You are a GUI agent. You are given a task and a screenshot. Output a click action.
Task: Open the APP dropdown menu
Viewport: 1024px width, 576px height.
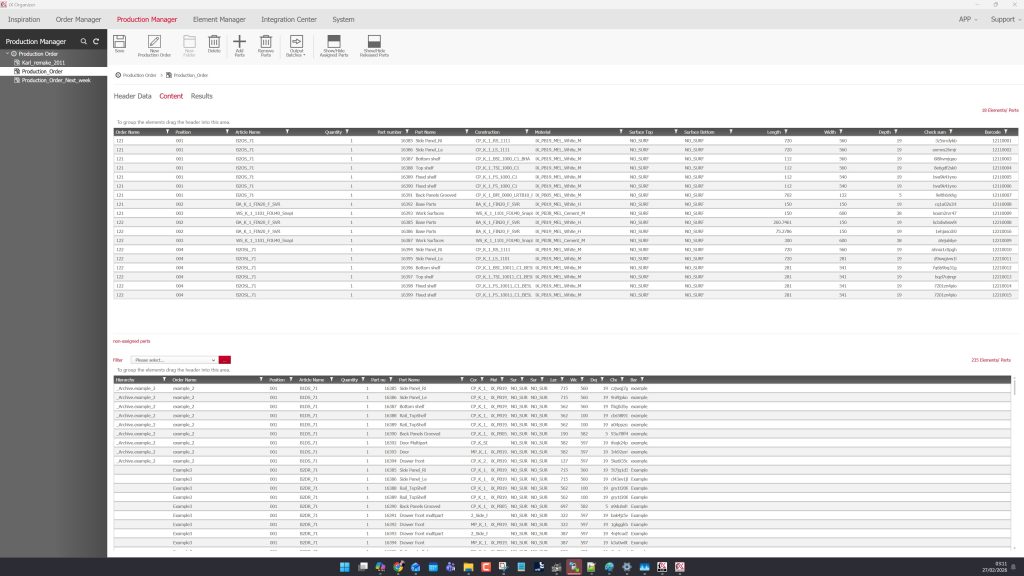click(x=966, y=19)
